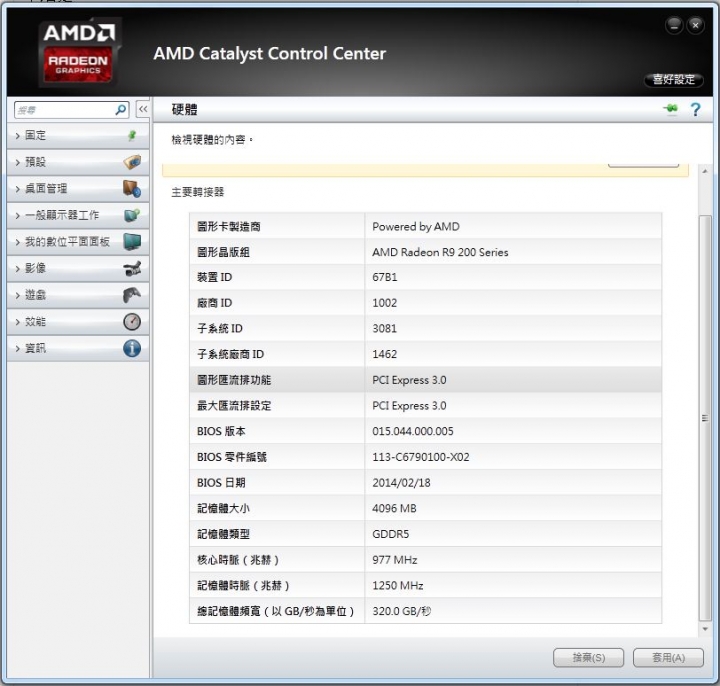Click the 資訊 info icon

[132, 348]
